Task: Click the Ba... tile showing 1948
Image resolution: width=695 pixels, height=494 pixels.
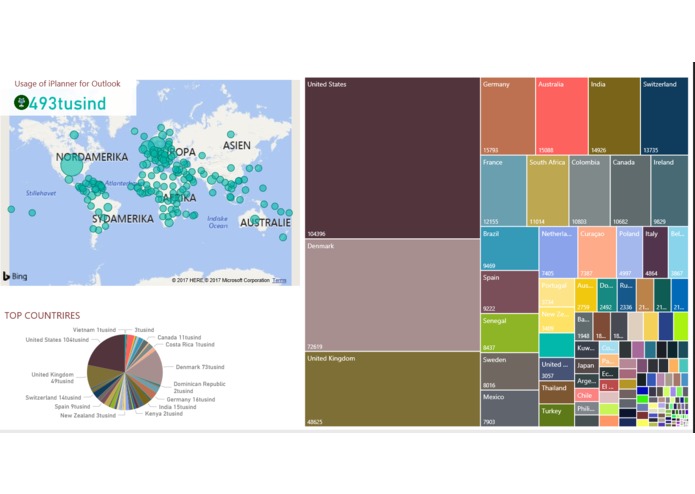Action: (584, 326)
